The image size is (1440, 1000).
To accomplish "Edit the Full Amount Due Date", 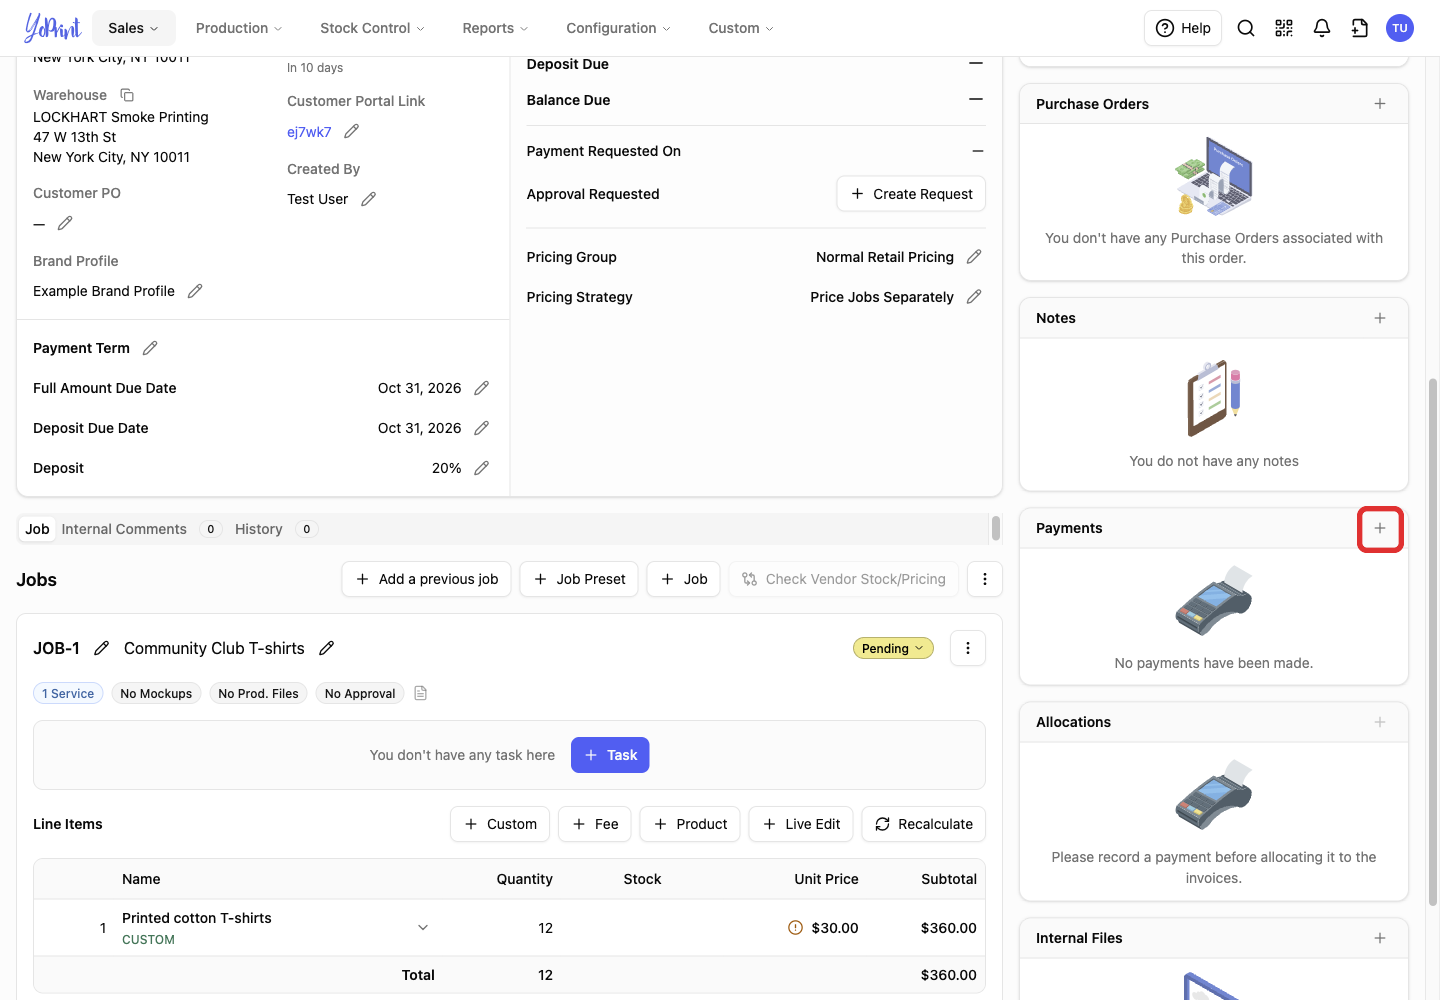I will (481, 388).
